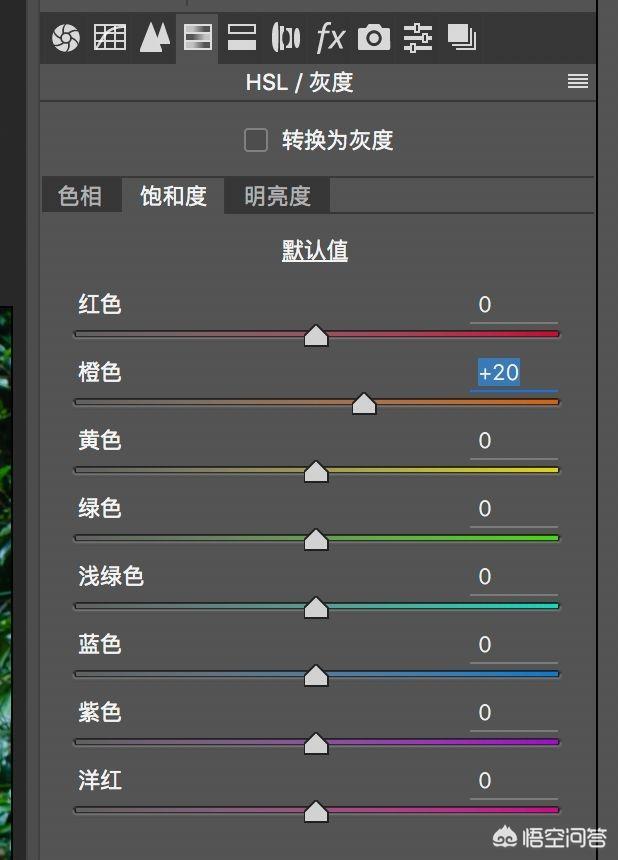Screen dimensions: 618x860
Task: Switch to the 明亮度 tab
Action: (277, 196)
